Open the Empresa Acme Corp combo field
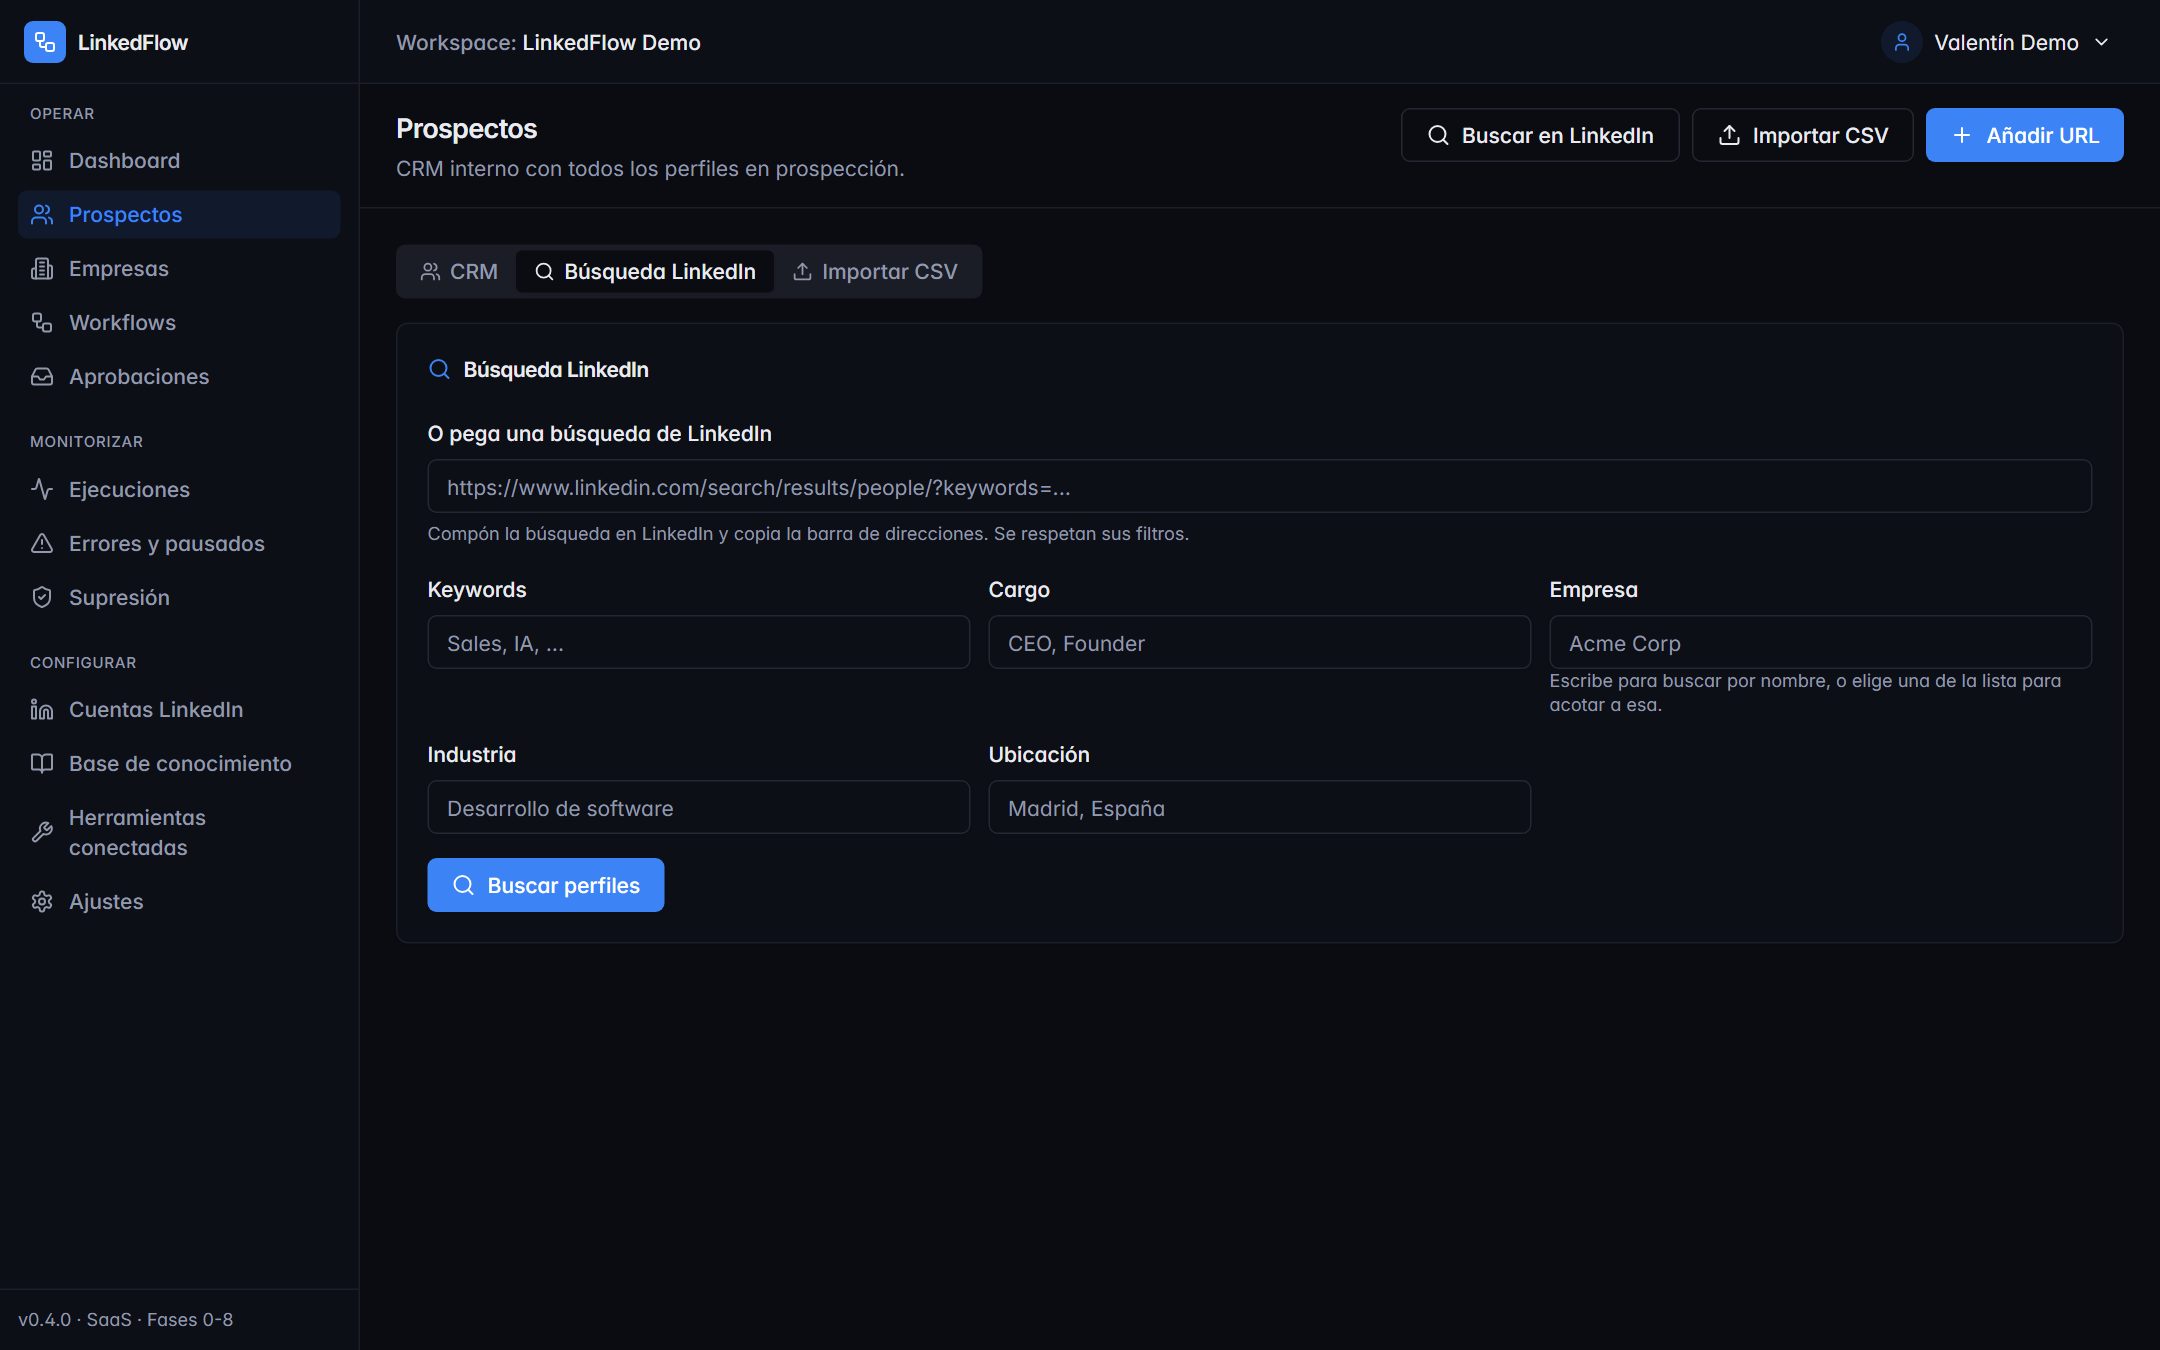Viewport: 2160px width, 1350px height. coord(1820,643)
